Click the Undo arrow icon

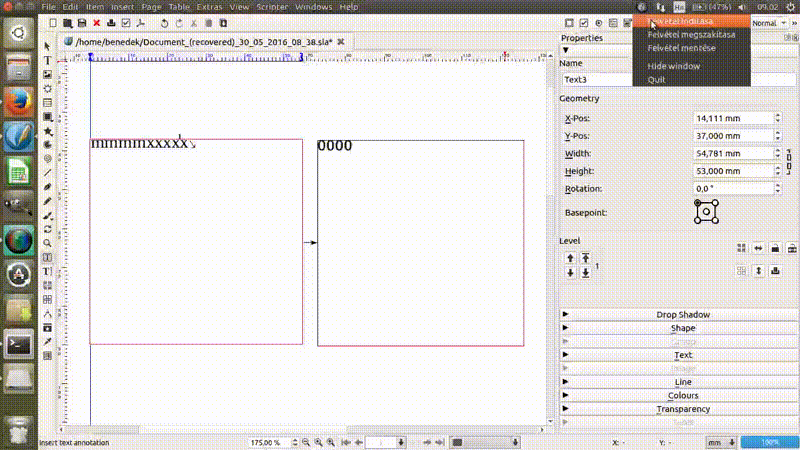[164, 22]
